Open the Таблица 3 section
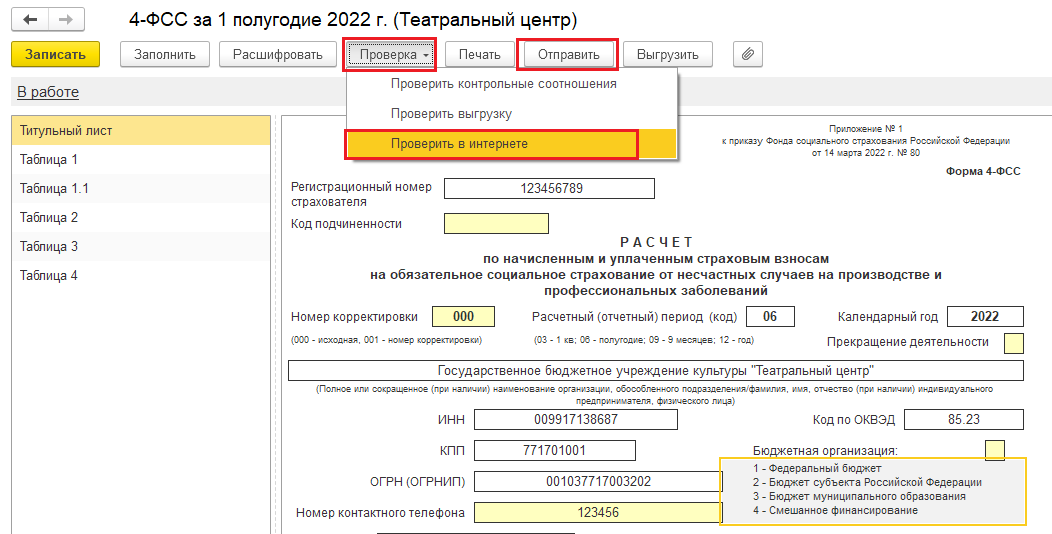 pos(141,246)
